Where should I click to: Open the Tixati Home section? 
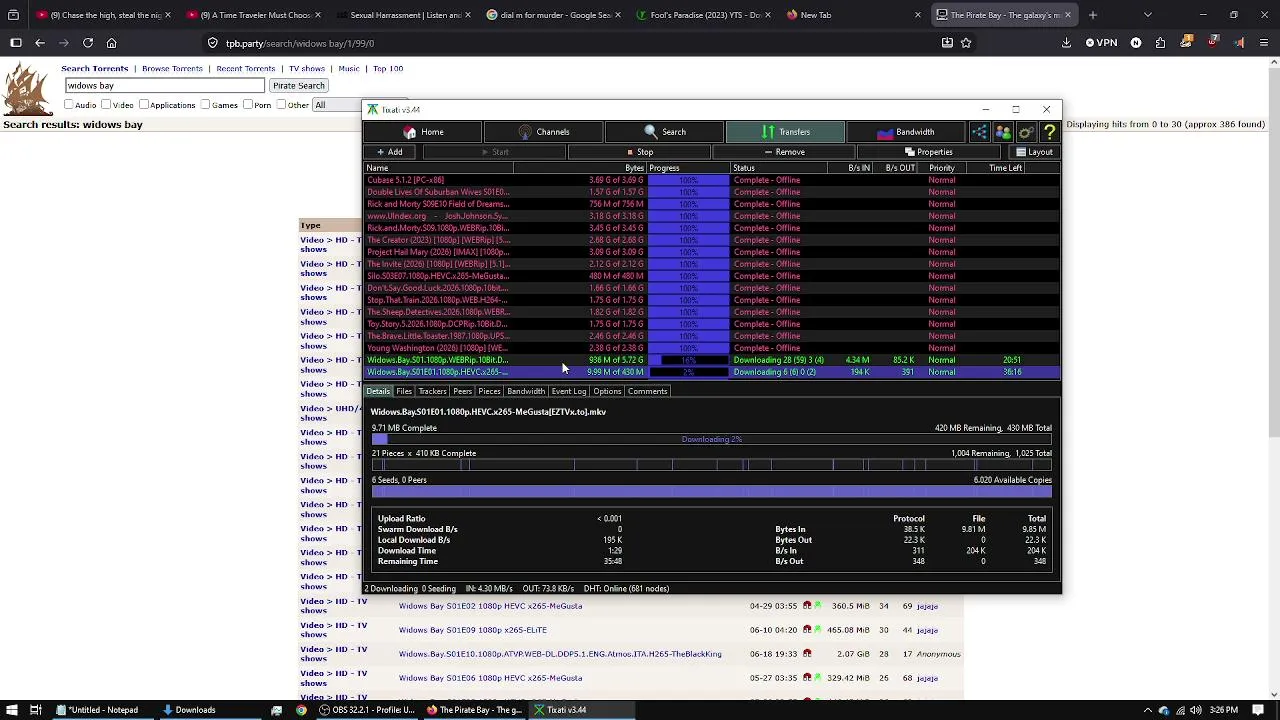coord(423,132)
